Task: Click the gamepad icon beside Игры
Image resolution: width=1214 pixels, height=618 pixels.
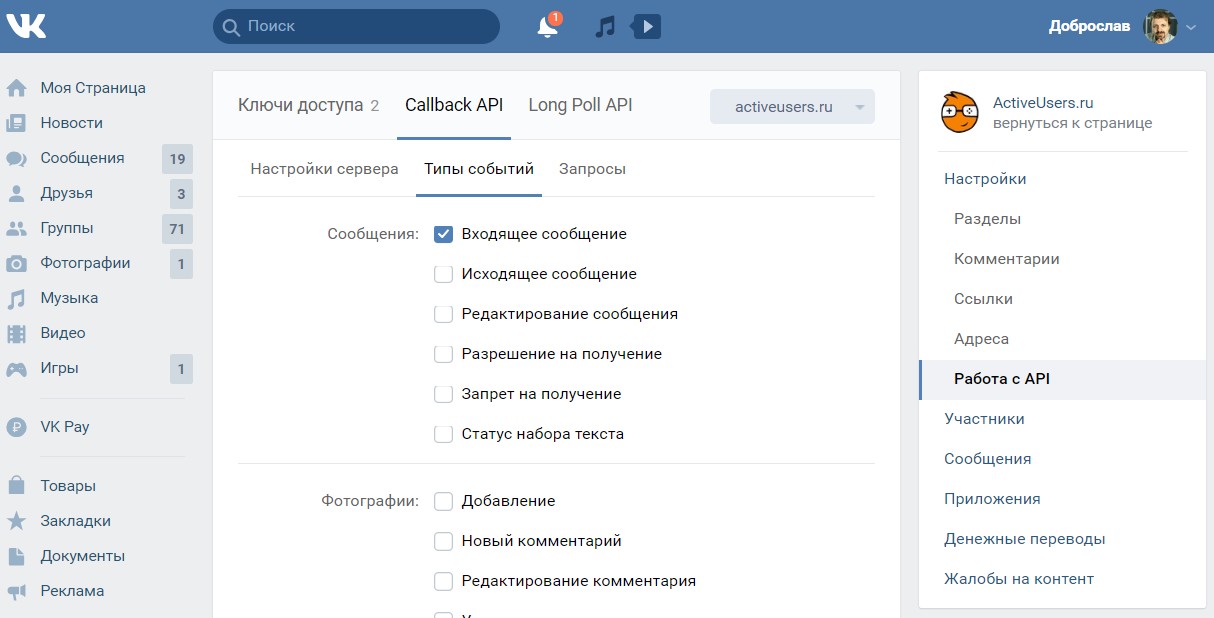Action: pos(17,368)
